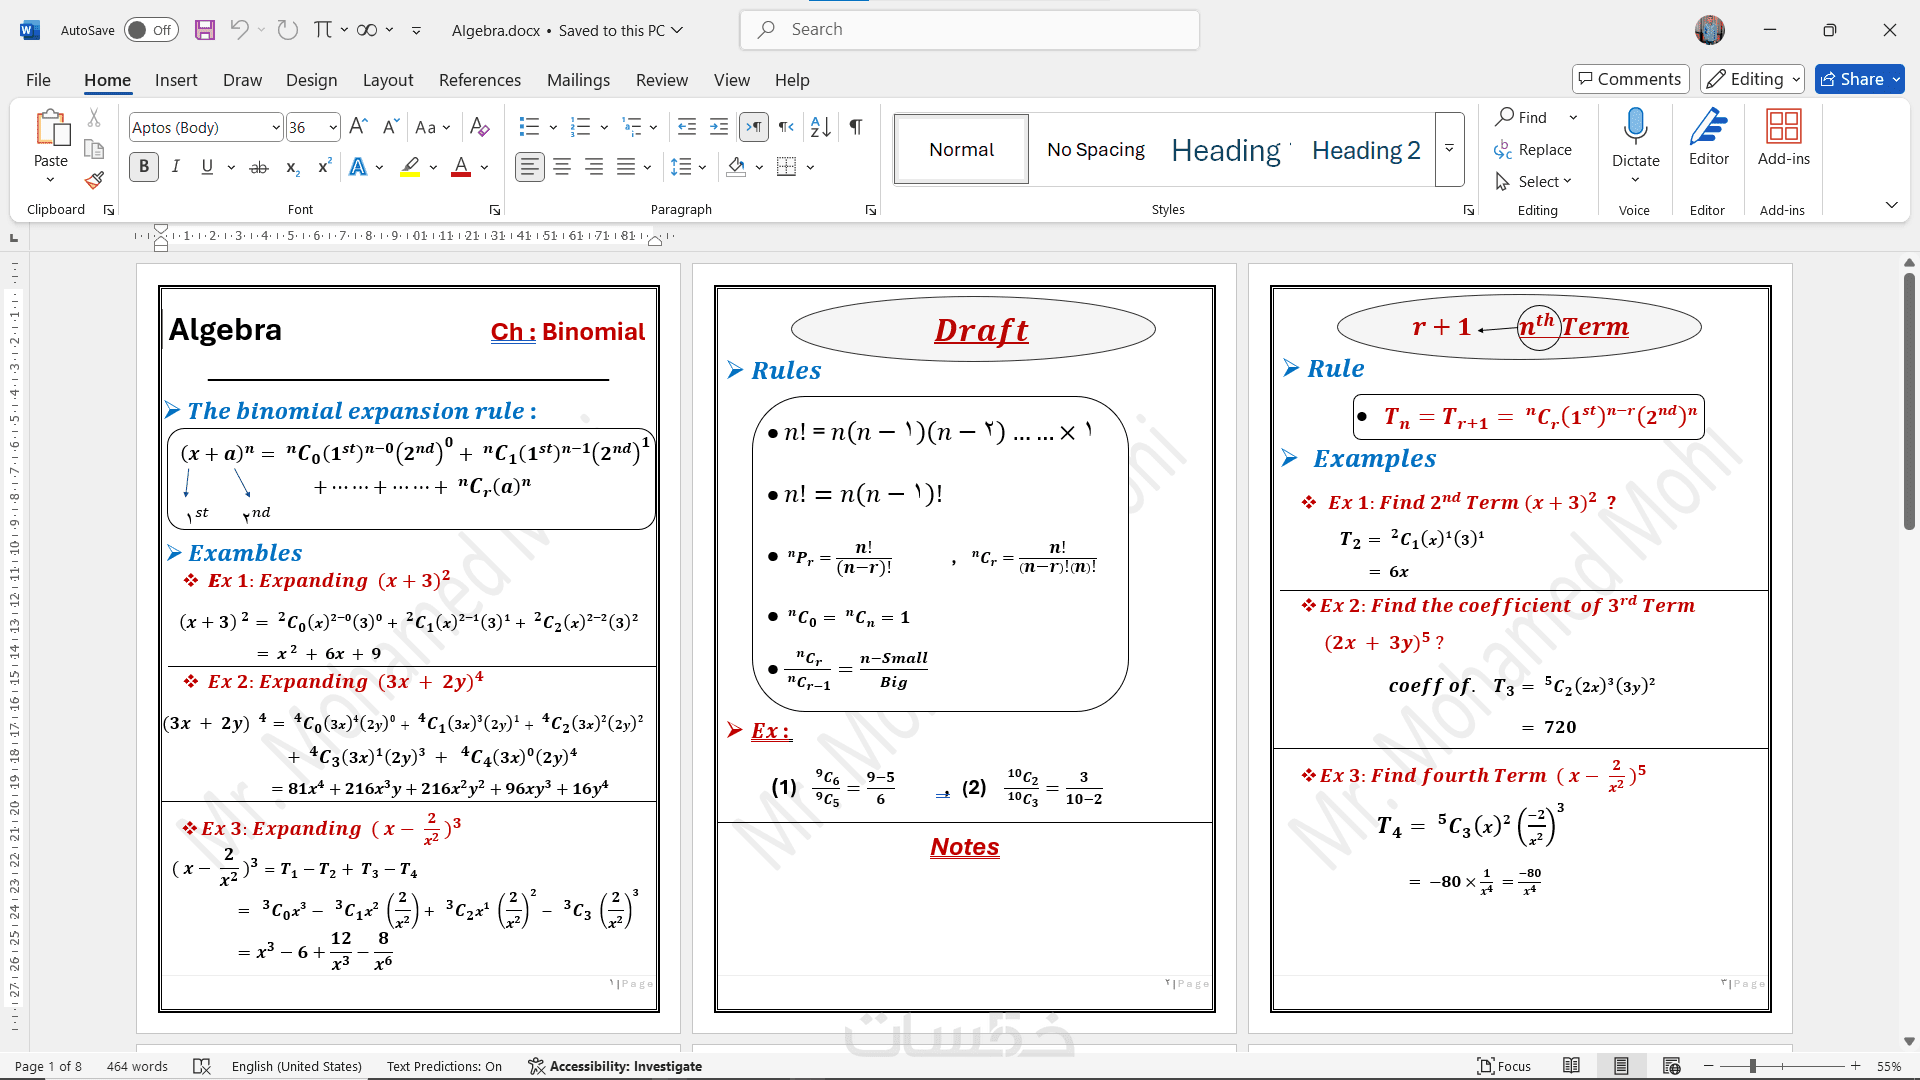Start Dictate with the microphone icon
This screenshot has height=1080, width=1920.
point(1635,127)
